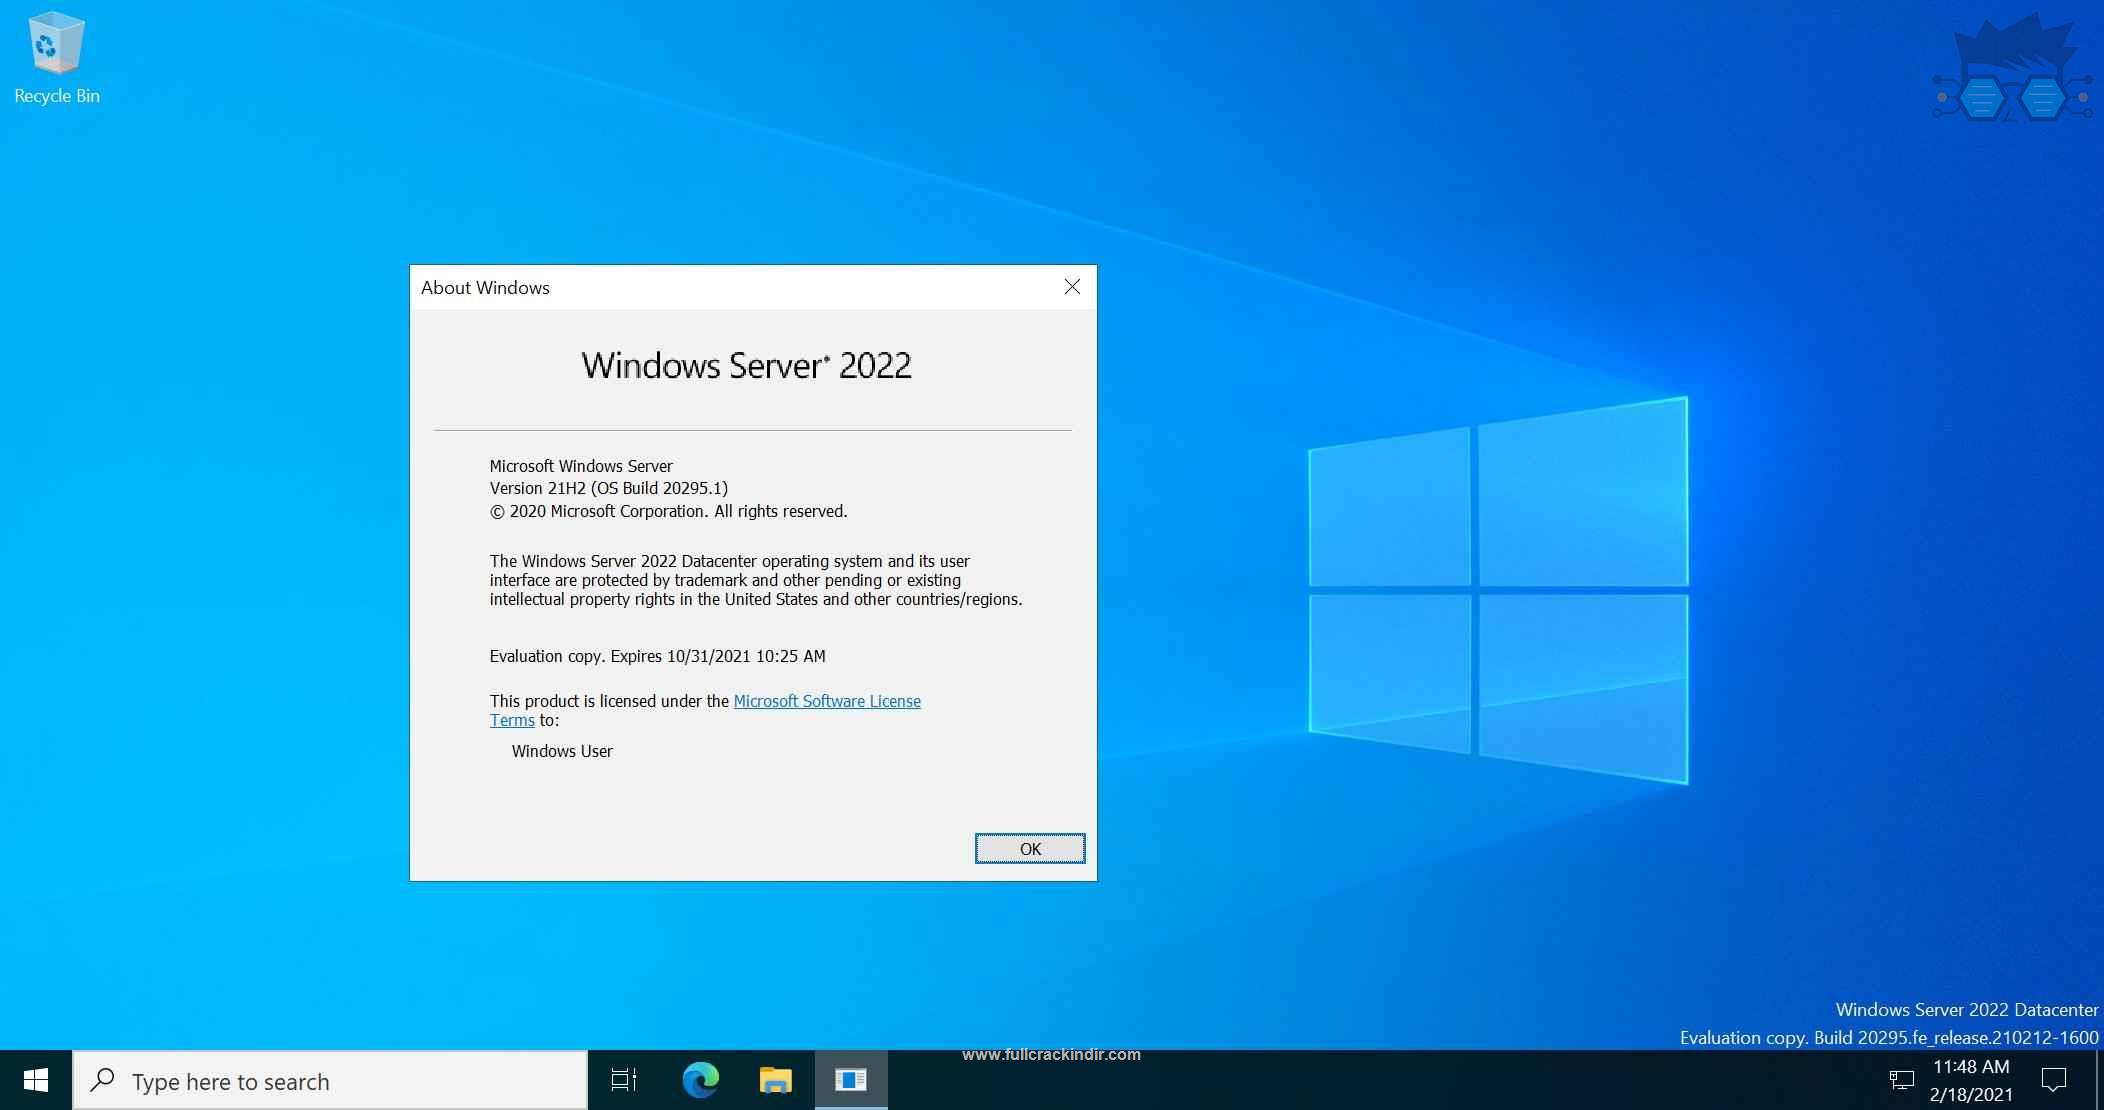
Task: Close the About Windows dialog
Action: (1071, 287)
